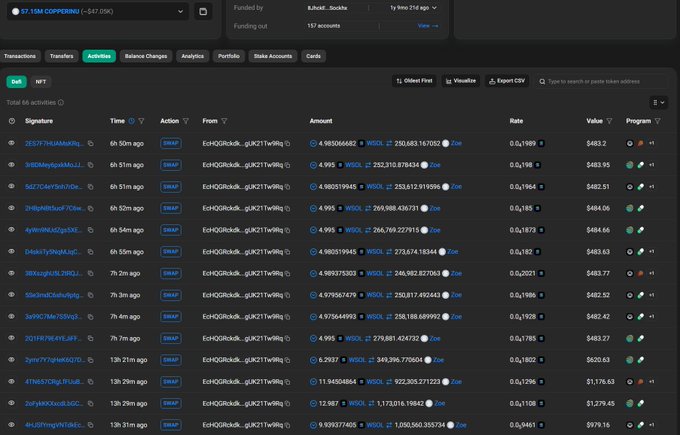This screenshot has height=435, width=680.
Task: Expand the Funded by 1y 9mo 21d ago chevron
Action: pos(434,8)
